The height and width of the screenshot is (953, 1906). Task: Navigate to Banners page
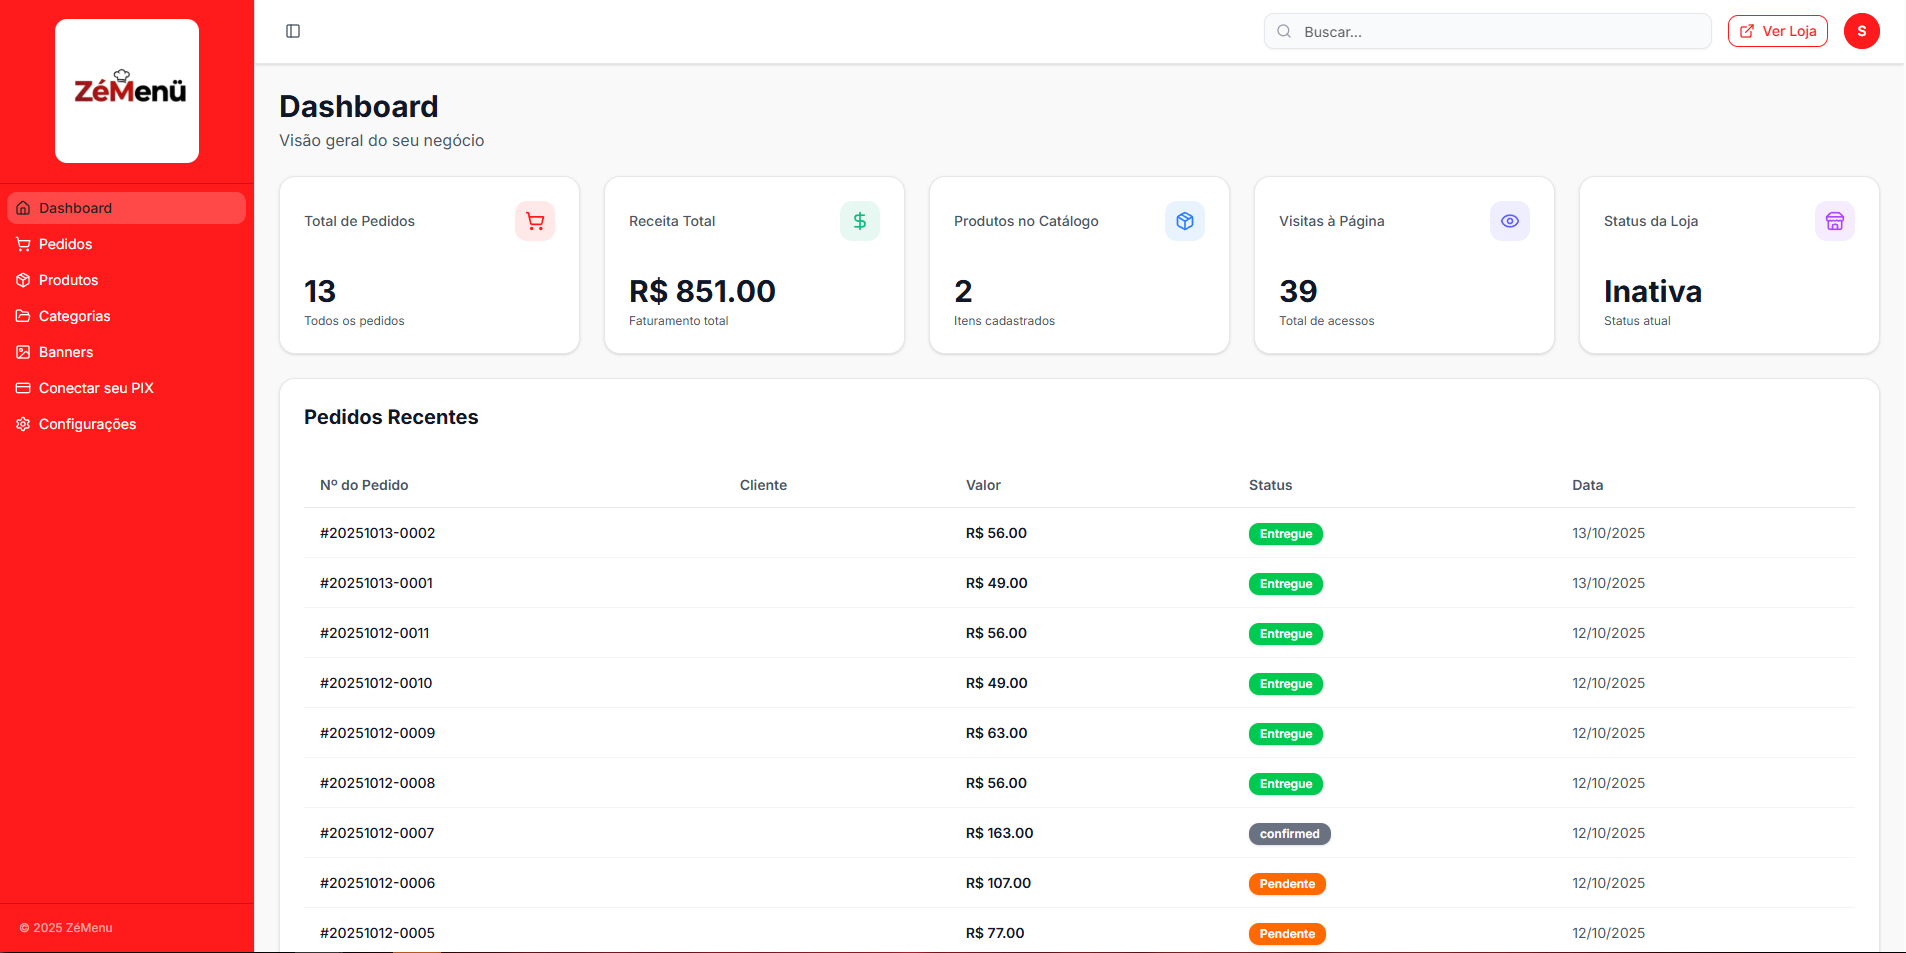[x=65, y=352]
